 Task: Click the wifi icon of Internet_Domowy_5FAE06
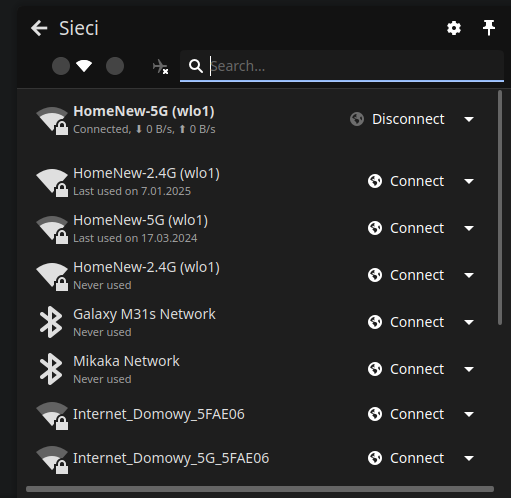[52, 415]
